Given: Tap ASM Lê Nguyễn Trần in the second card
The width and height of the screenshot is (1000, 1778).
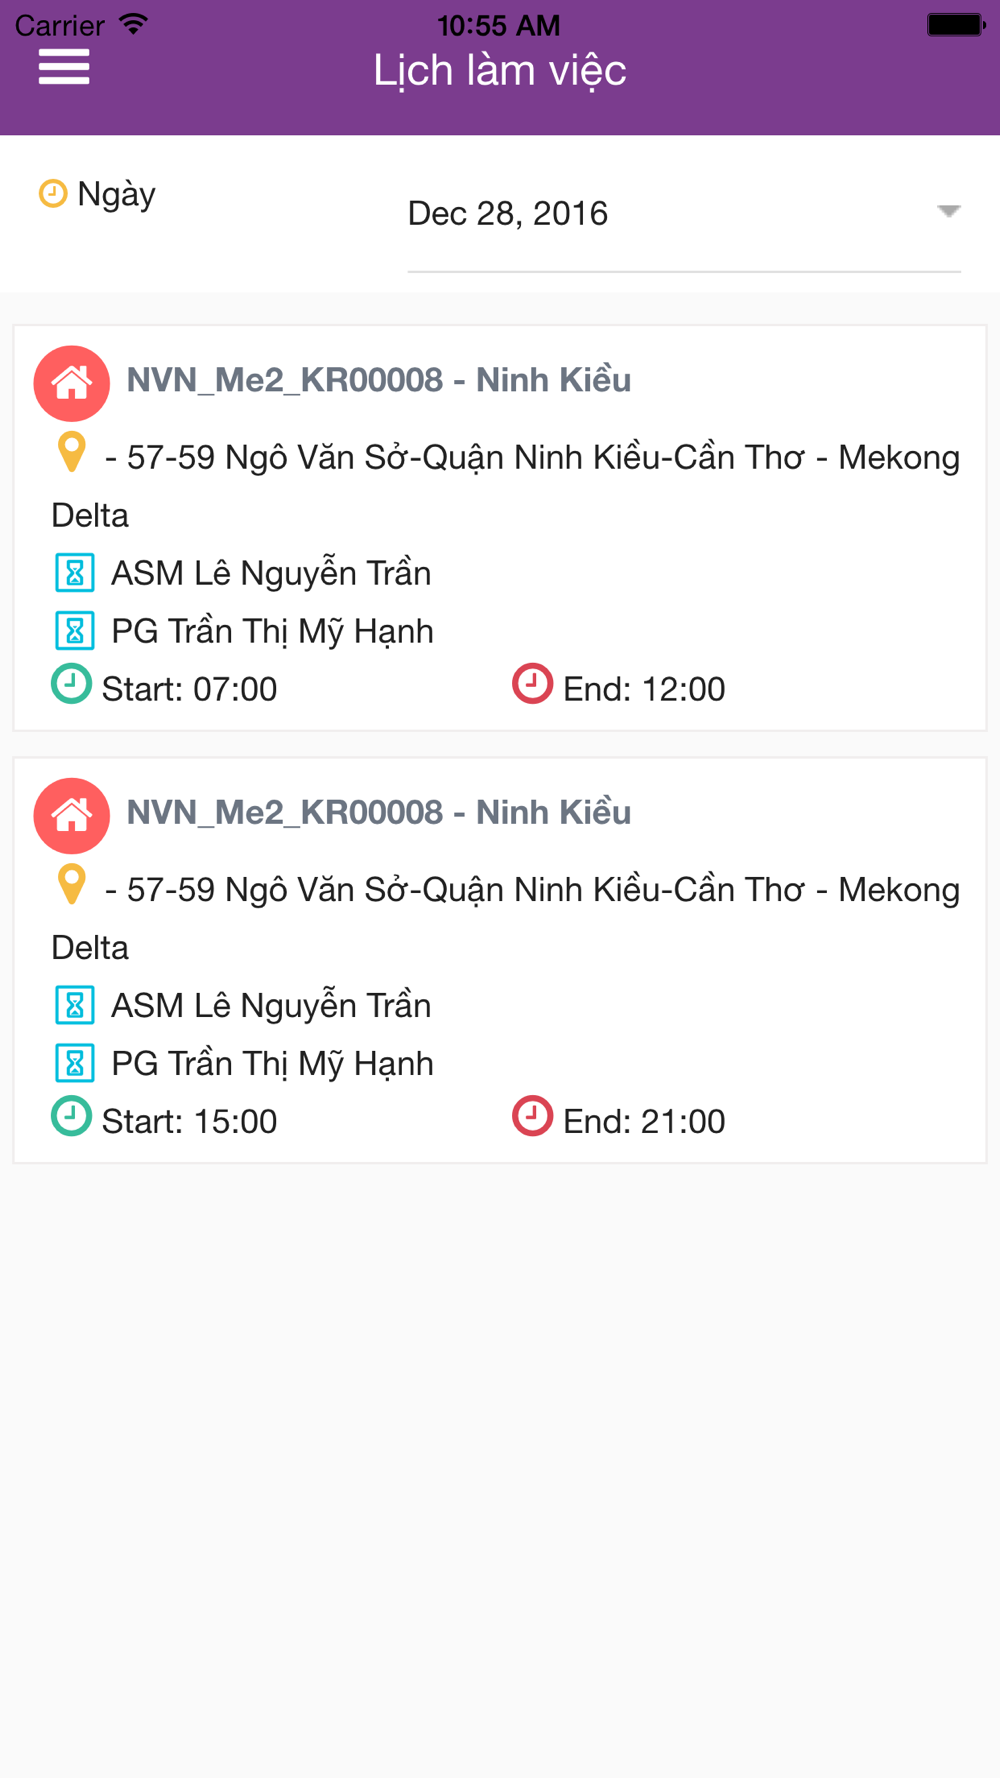Looking at the screenshot, I should [271, 1006].
